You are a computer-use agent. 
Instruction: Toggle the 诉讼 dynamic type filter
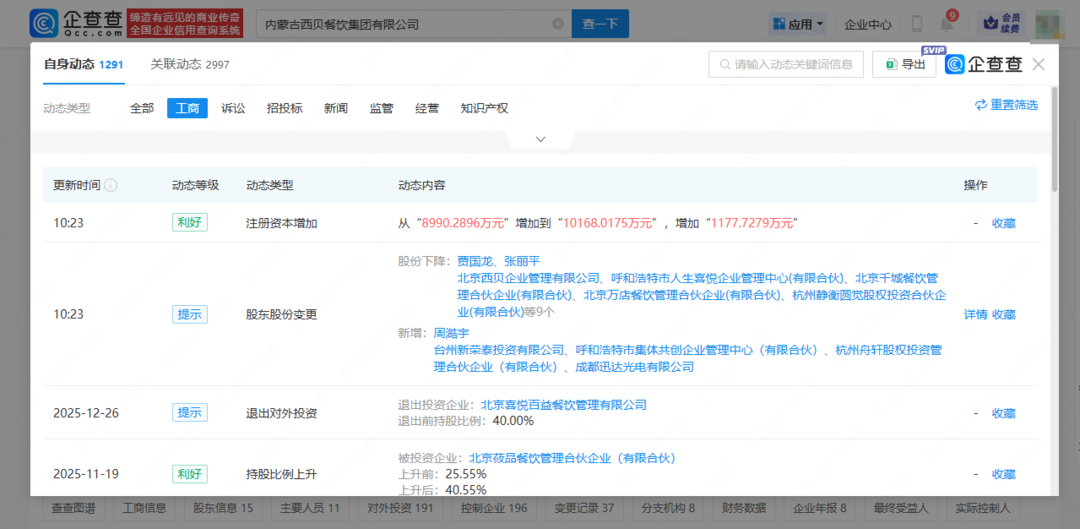(x=232, y=108)
